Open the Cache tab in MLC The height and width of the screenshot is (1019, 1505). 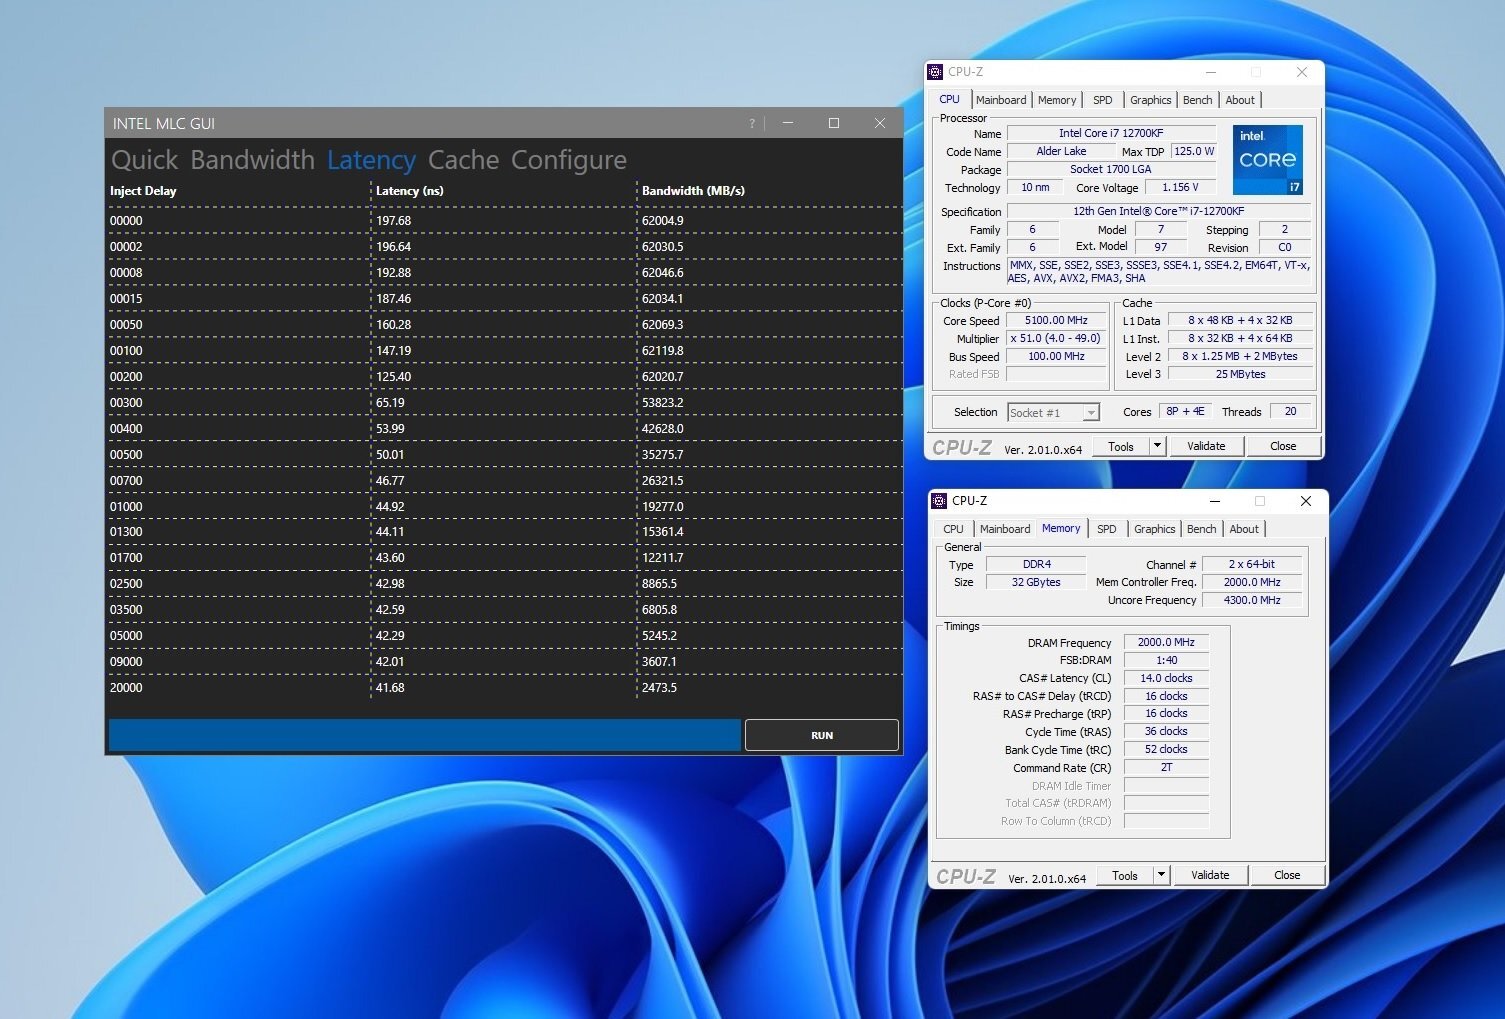(x=463, y=160)
